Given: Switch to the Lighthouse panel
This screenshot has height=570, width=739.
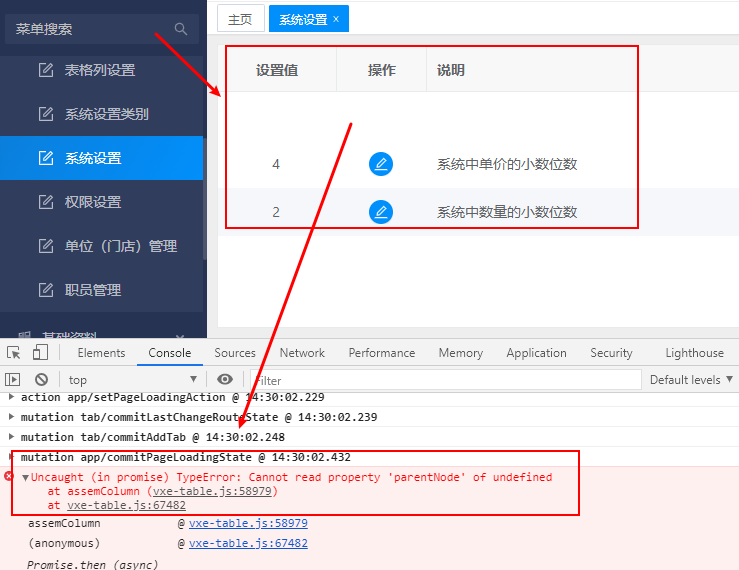Looking at the screenshot, I should point(694,353).
